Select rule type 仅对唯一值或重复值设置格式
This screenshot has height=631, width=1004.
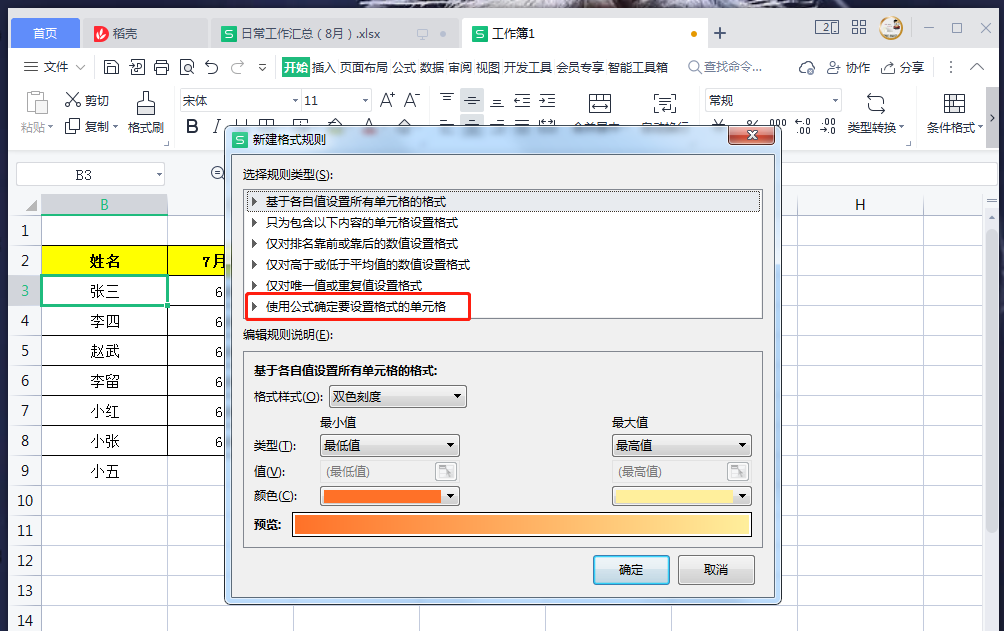tap(503, 286)
